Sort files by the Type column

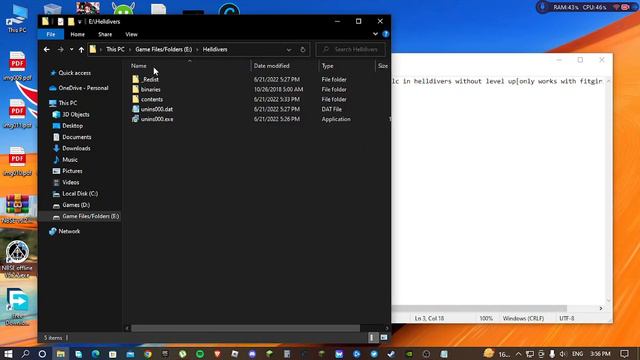[327, 66]
